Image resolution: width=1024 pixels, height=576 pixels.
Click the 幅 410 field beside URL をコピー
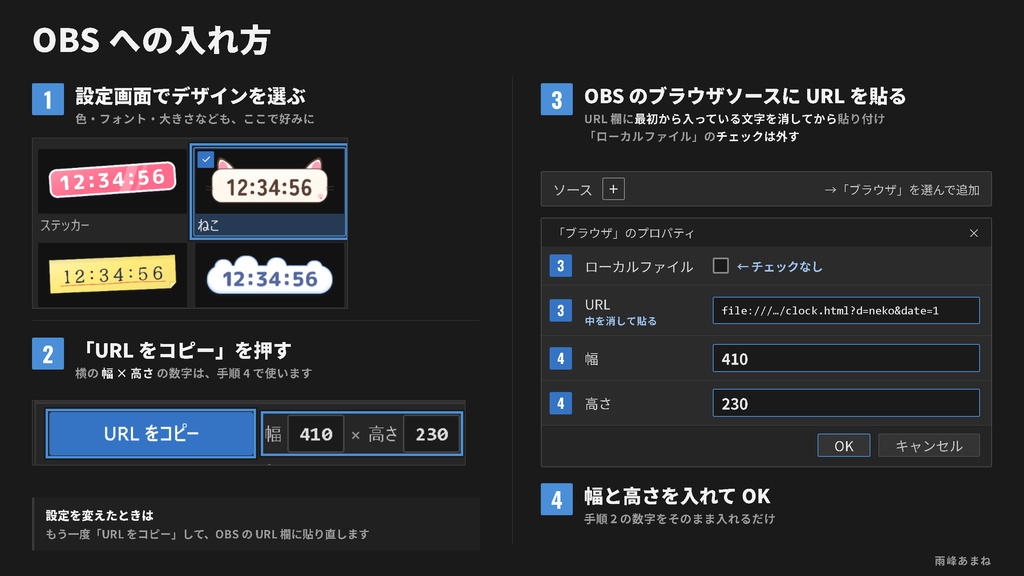pos(315,434)
